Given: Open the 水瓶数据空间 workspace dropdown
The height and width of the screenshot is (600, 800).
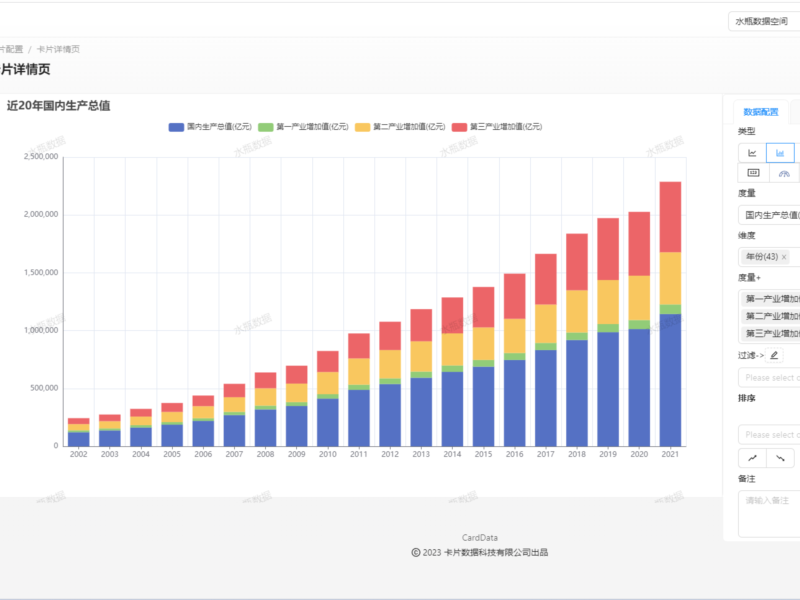Looking at the screenshot, I should [764, 20].
